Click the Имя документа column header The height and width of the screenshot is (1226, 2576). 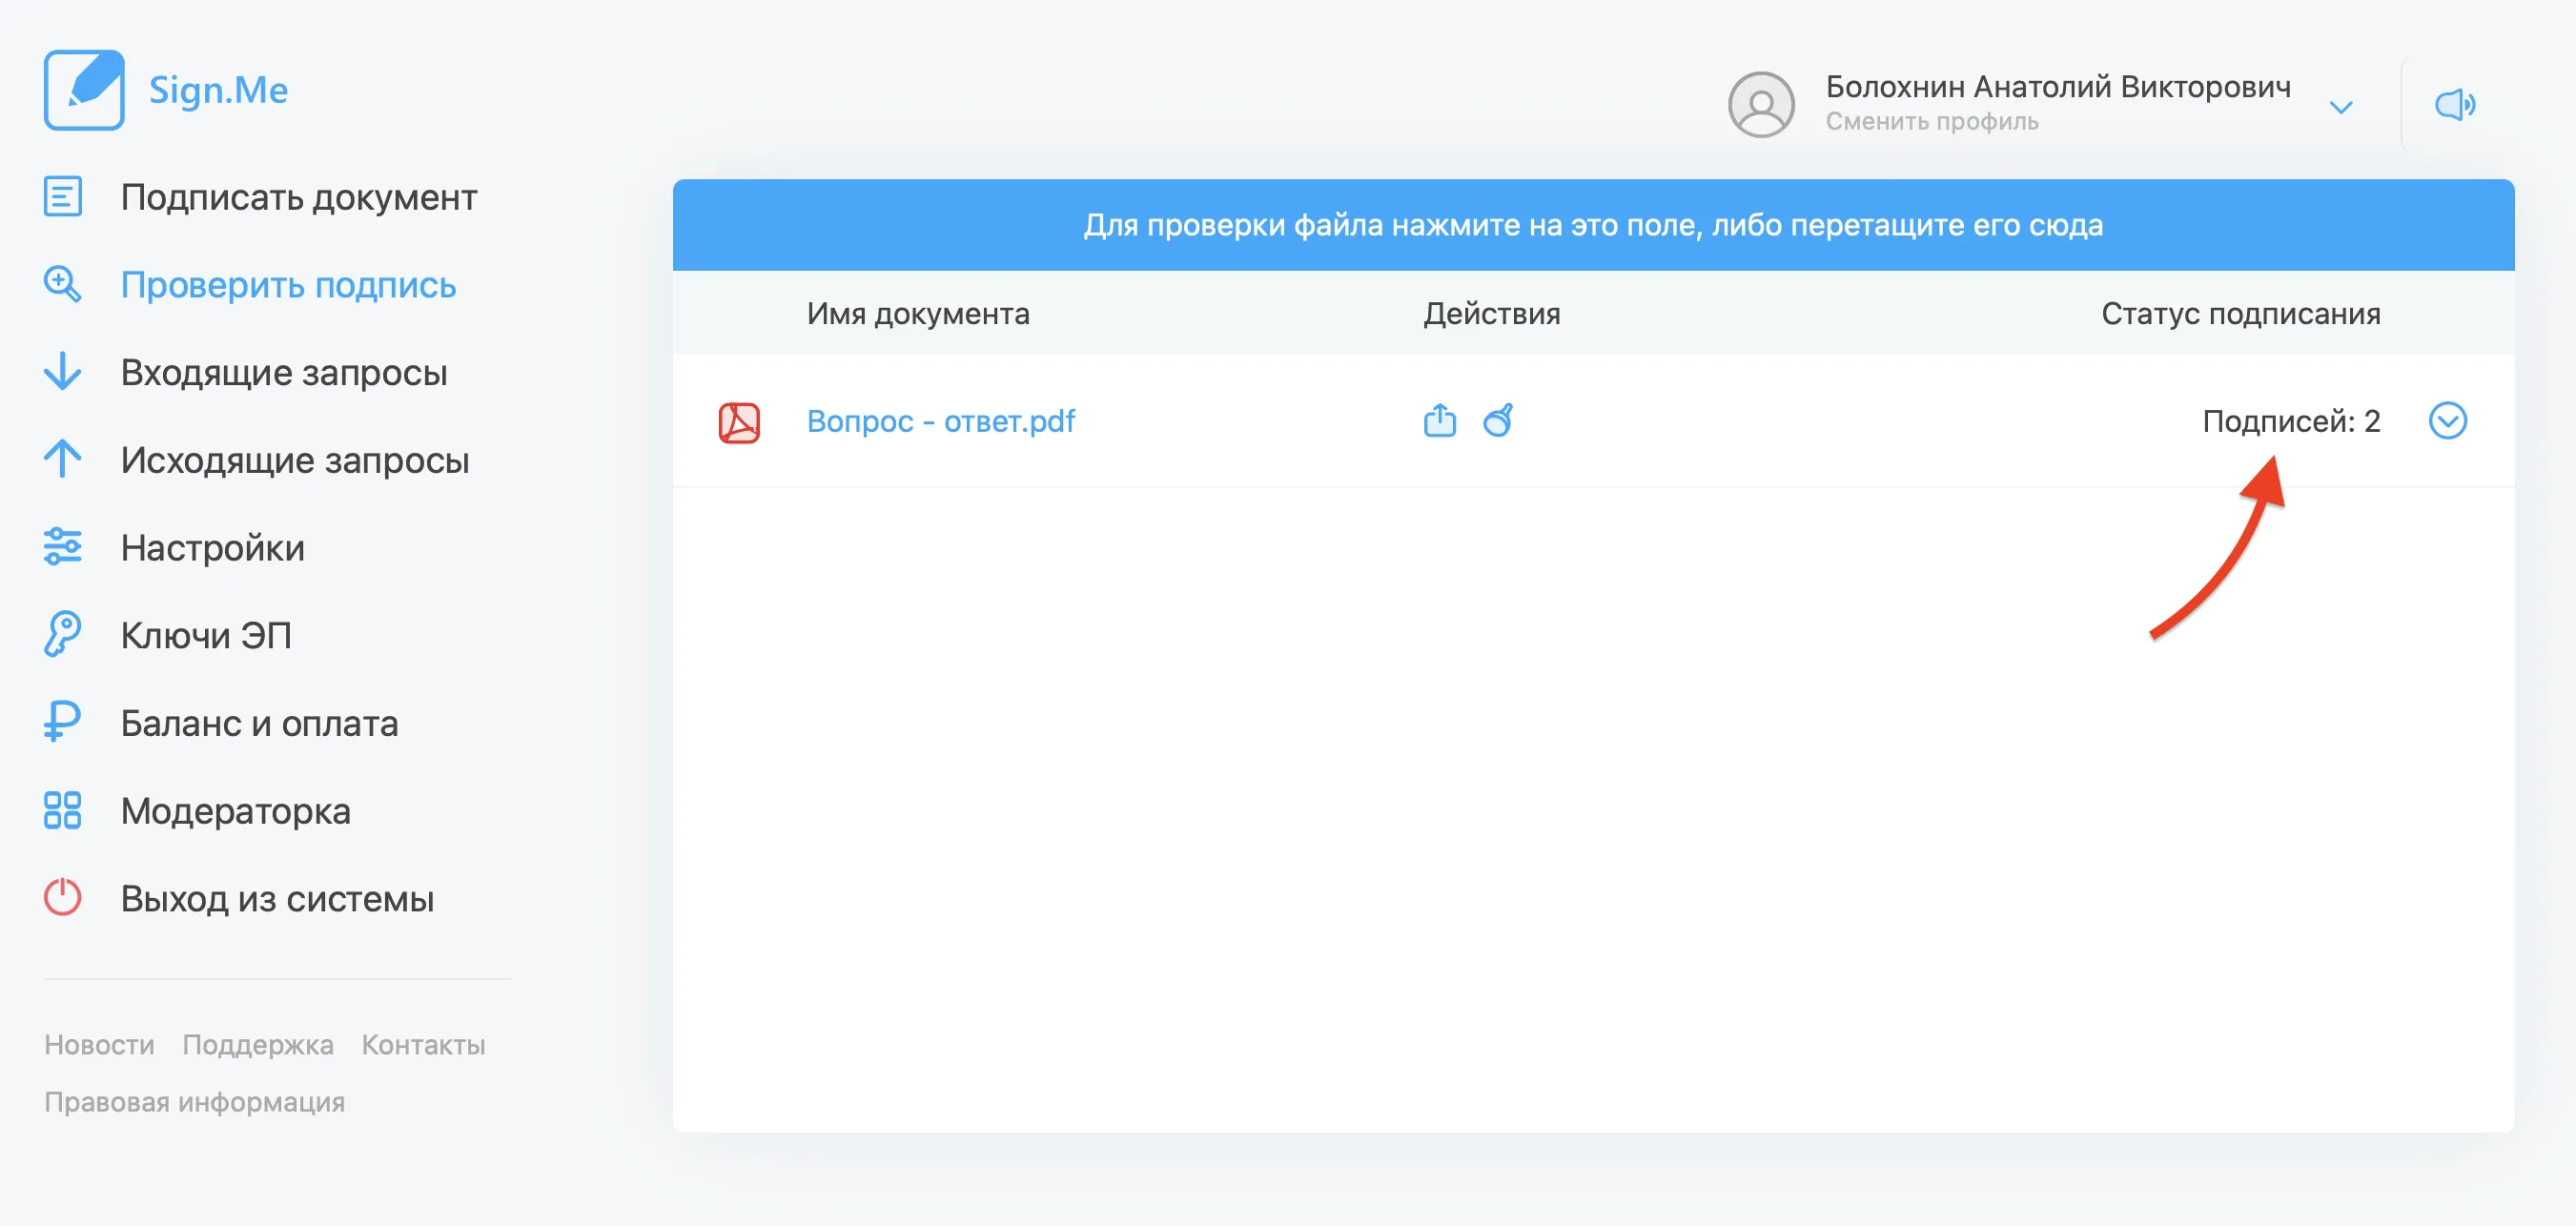click(918, 314)
